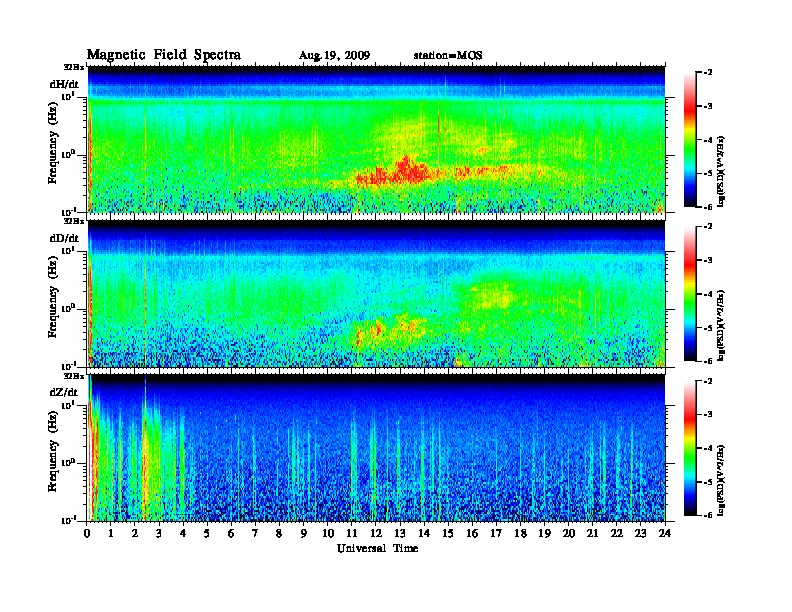Viewport: 792px width, 612px height.
Task: Click the dH/dt panel label
Action: pos(64,84)
